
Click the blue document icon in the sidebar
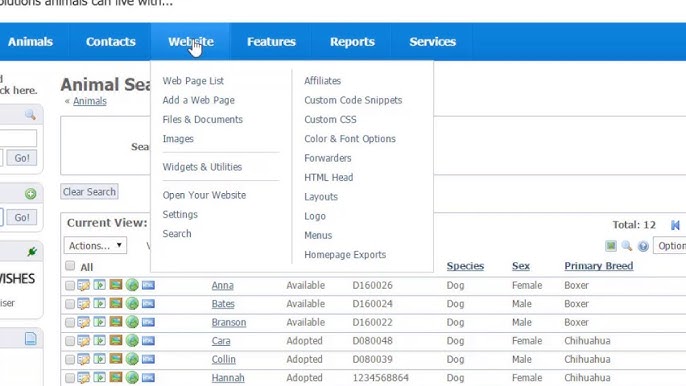click(x=31, y=338)
